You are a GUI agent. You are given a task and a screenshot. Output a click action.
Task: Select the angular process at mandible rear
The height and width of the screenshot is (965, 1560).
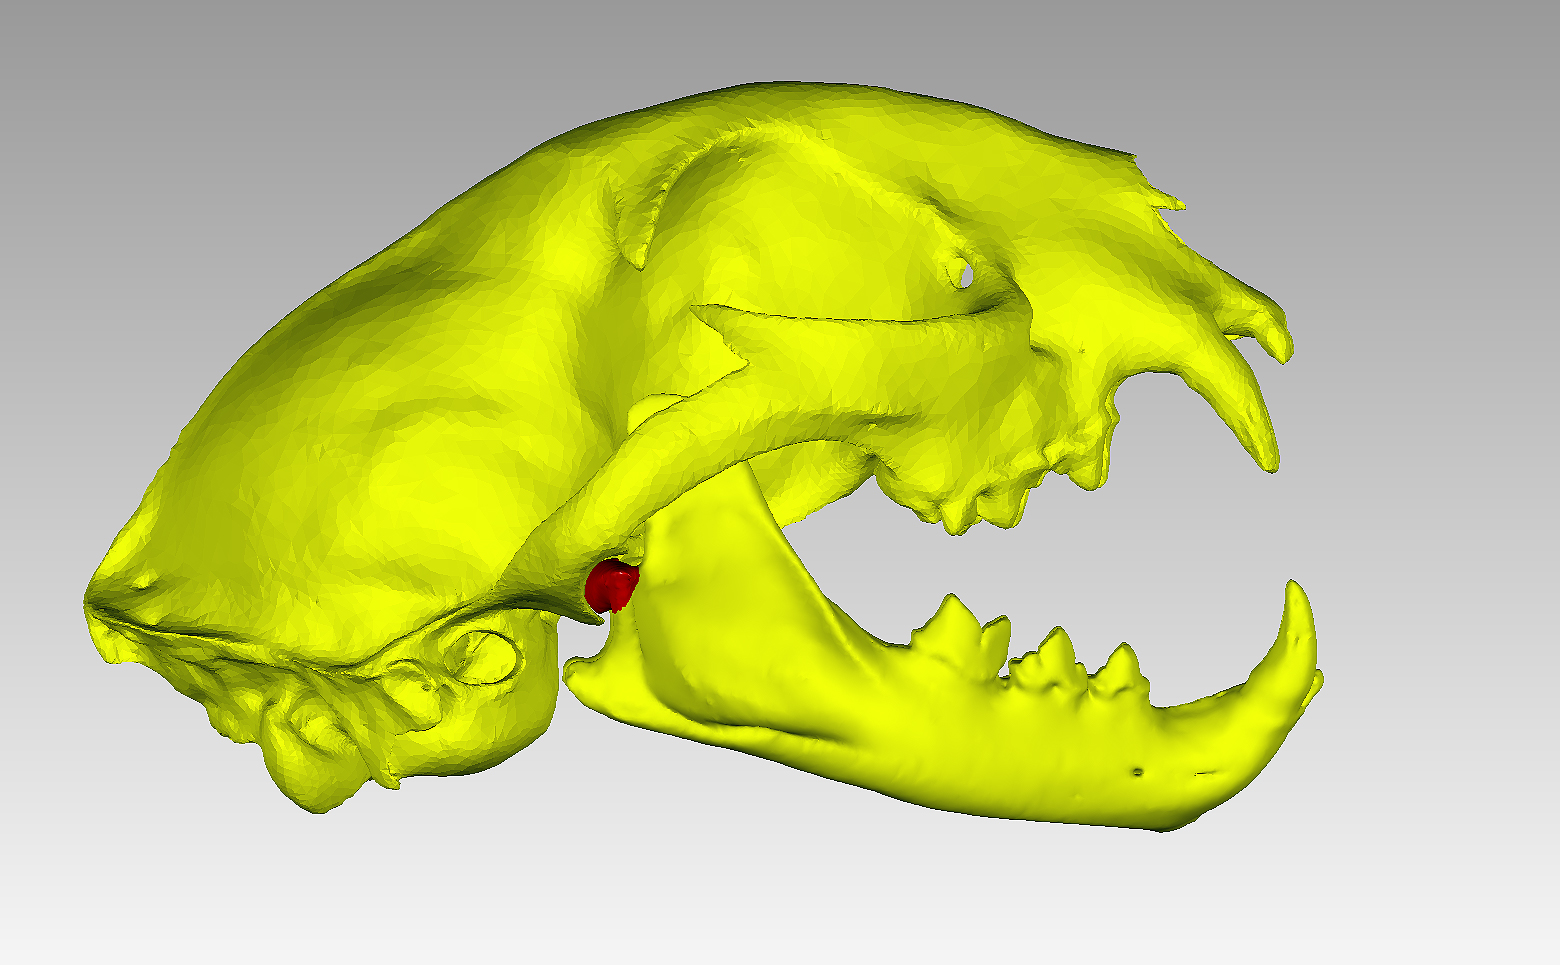(585, 665)
